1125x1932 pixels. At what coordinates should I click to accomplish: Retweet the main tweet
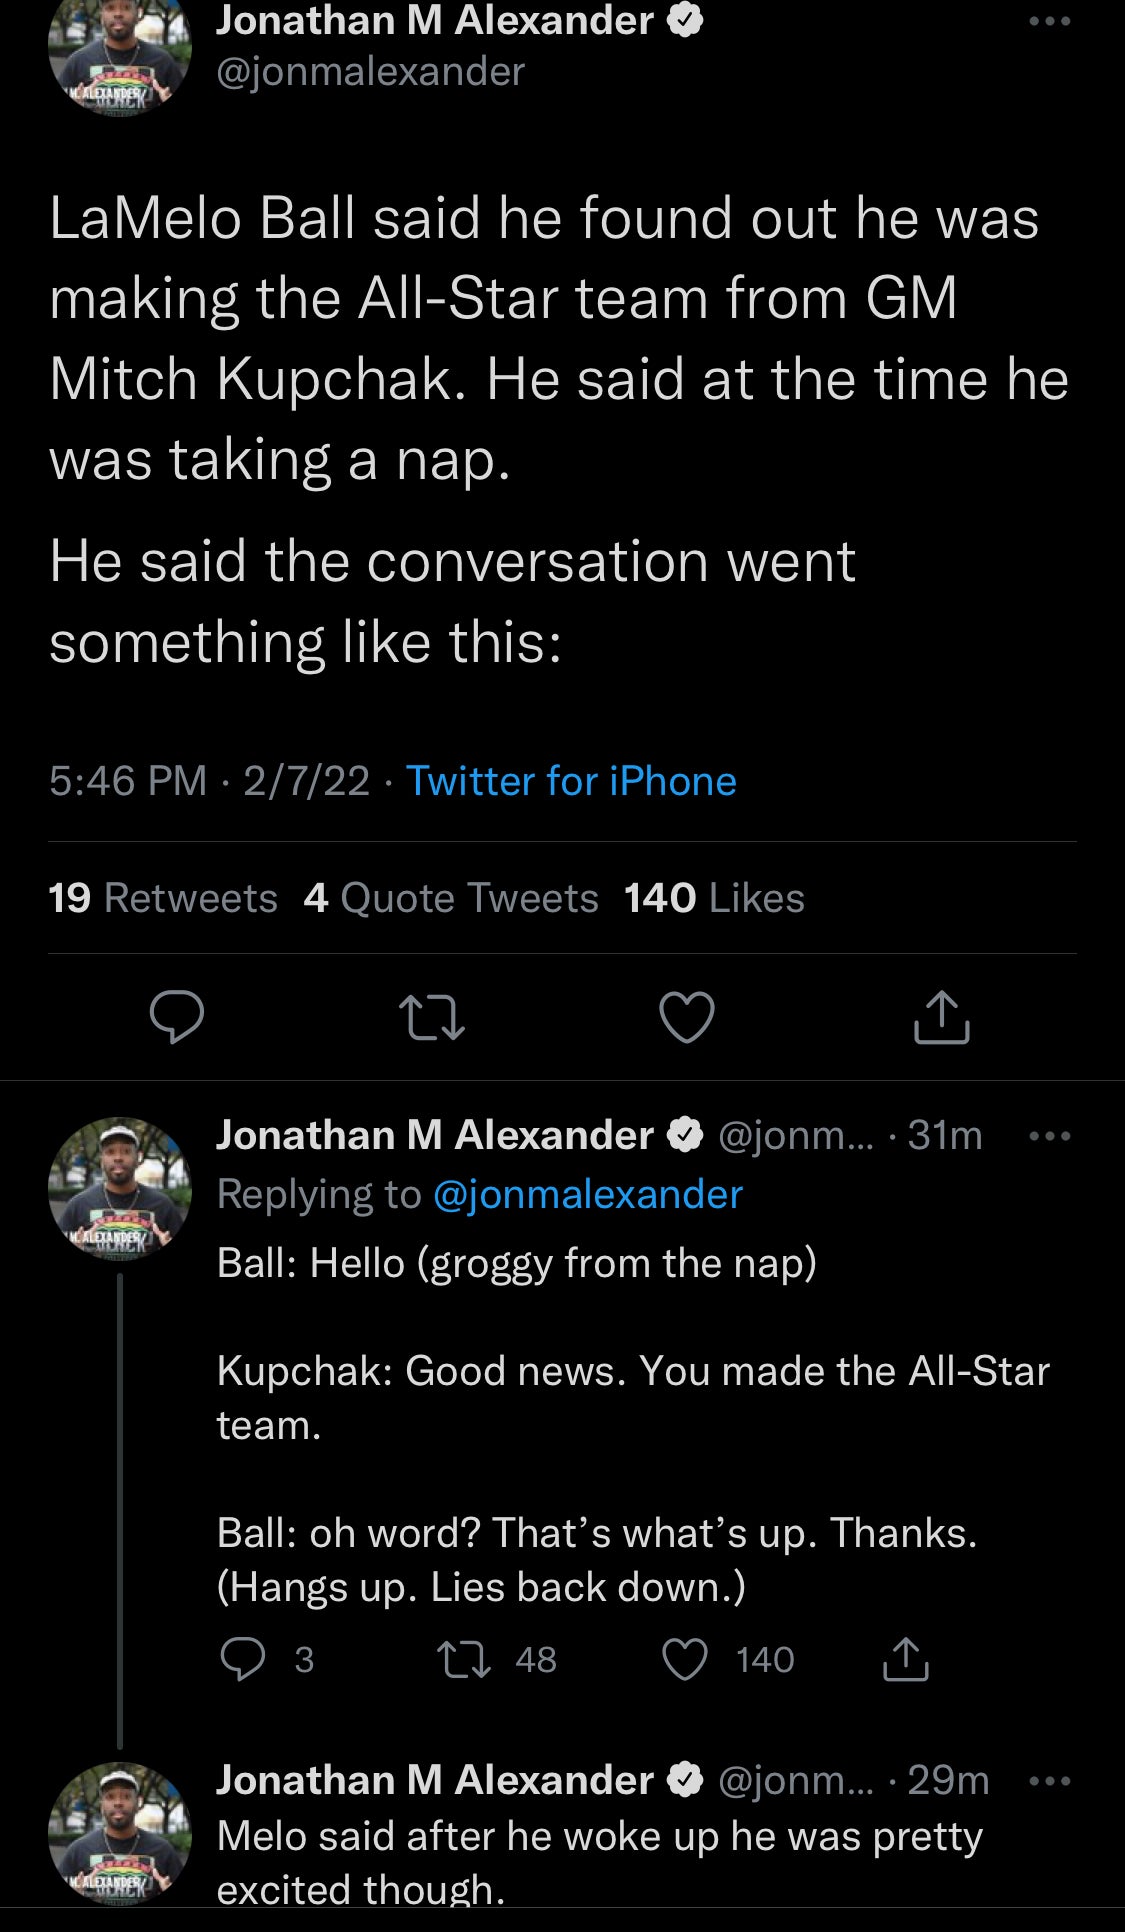click(432, 1017)
